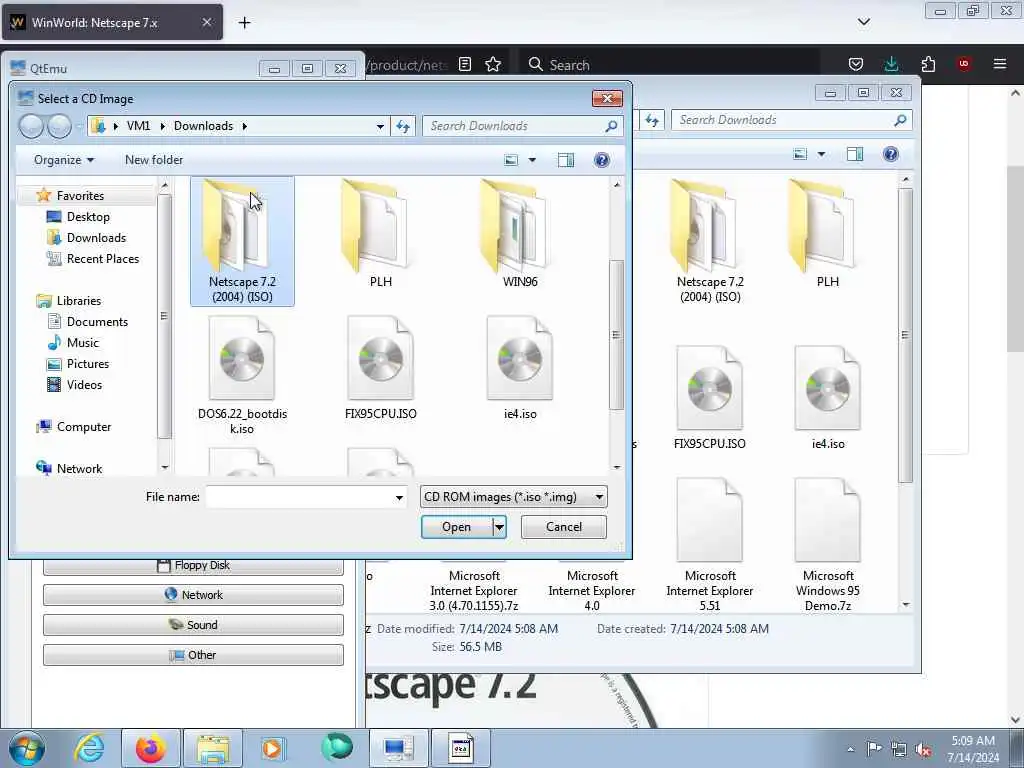
Task: Click the dialog's help question mark icon
Action: click(x=601, y=160)
